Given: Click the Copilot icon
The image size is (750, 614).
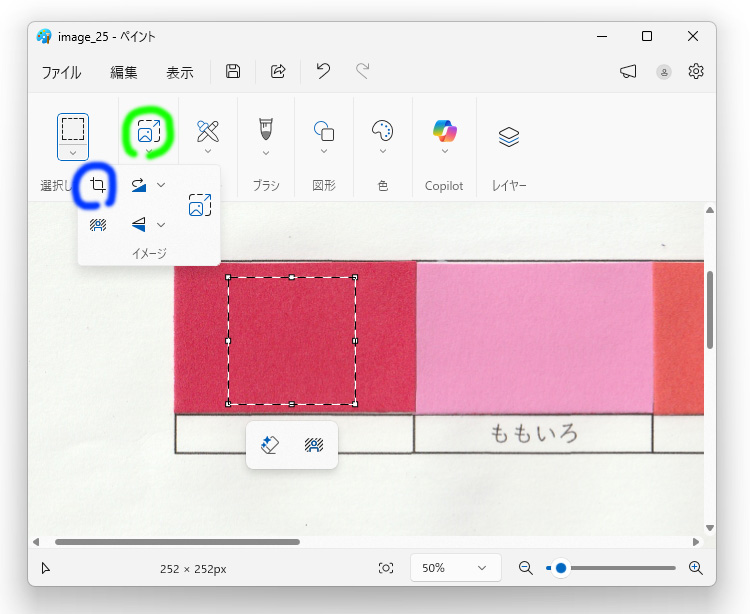Looking at the screenshot, I should [x=444, y=131].
